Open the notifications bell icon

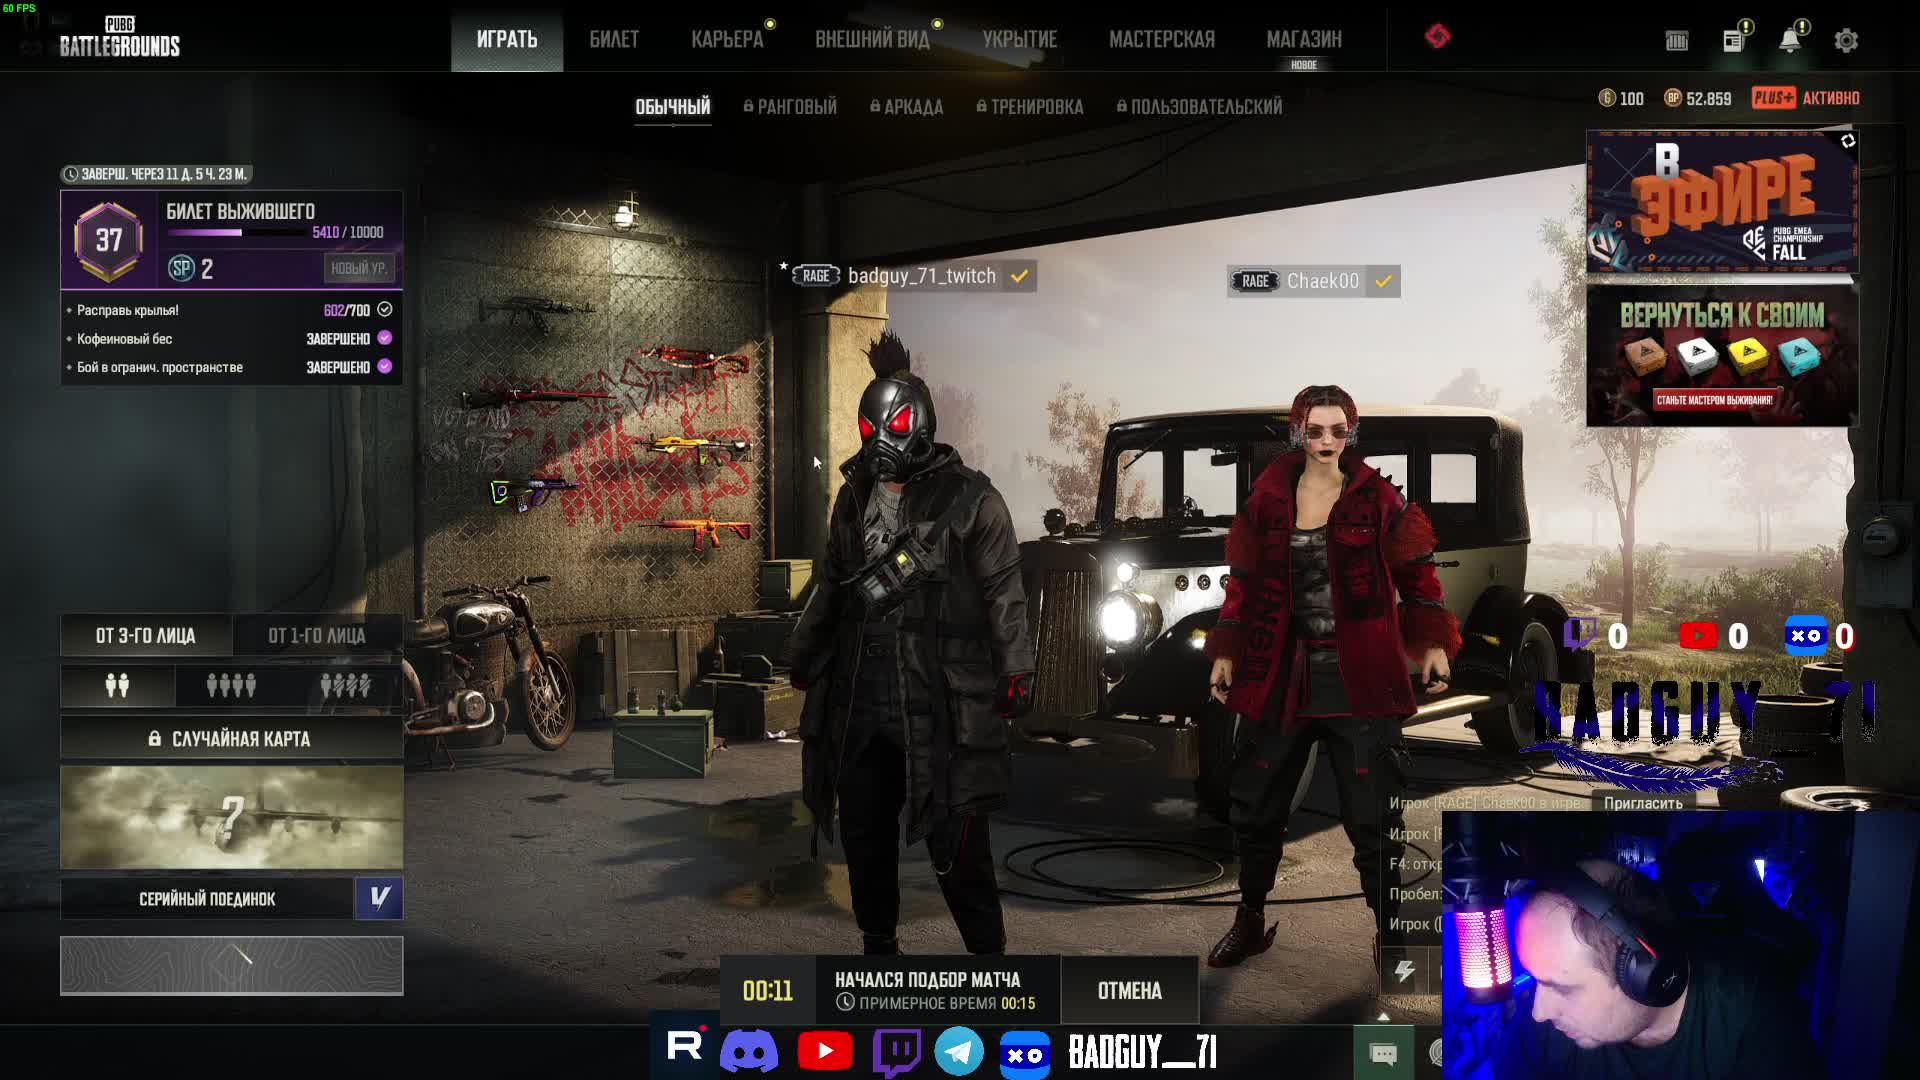coord(1790,41)
